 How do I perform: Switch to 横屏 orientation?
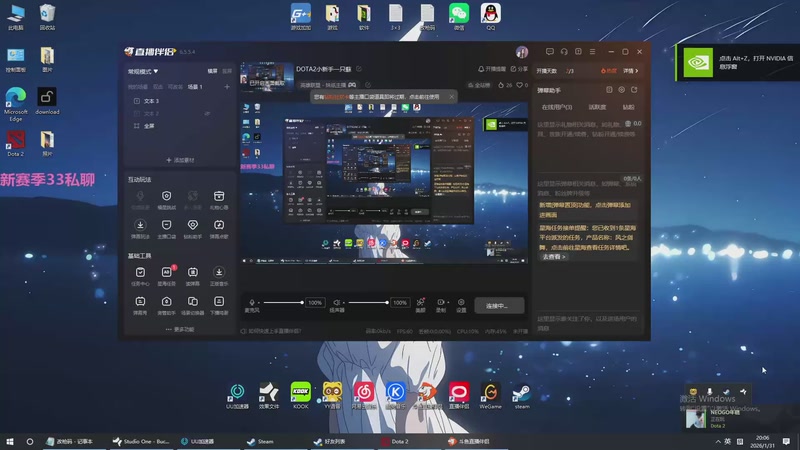point(212,71)
